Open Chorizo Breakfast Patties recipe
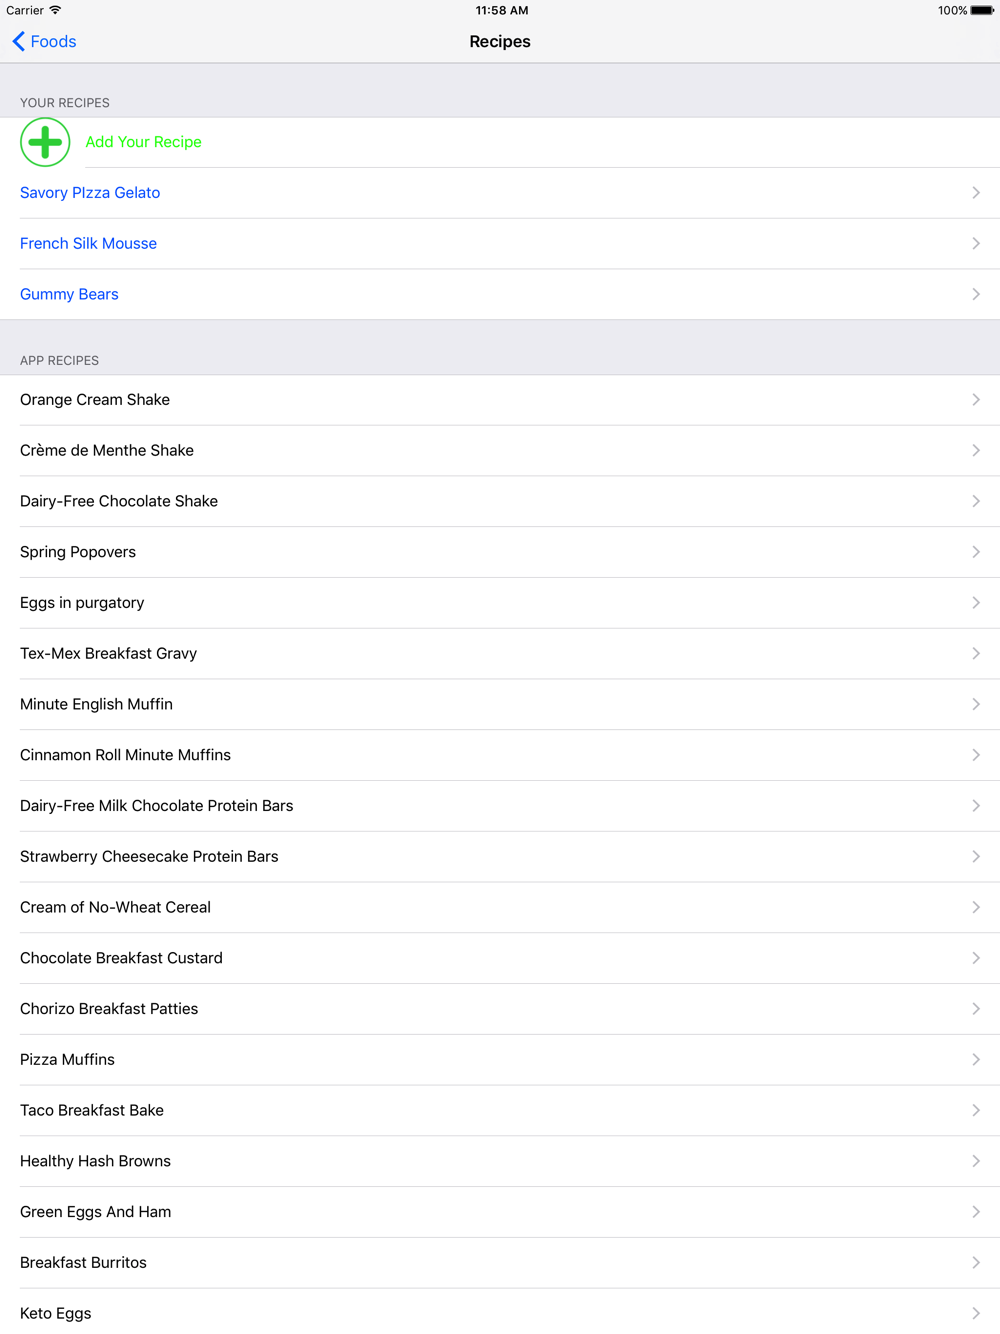The image size is (1000, 1334). coord(500,1009)
